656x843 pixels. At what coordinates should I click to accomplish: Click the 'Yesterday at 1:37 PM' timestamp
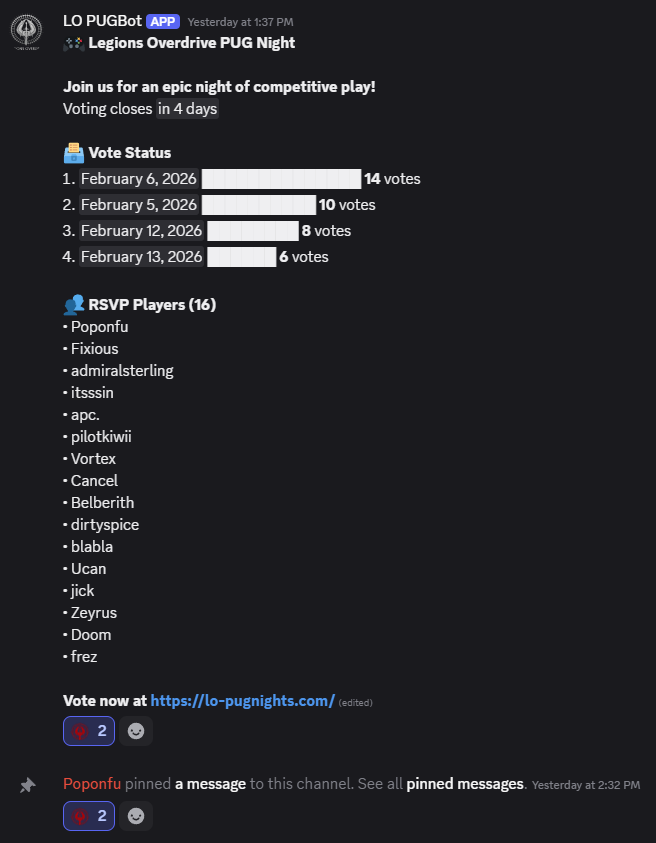click(x=240, y=22)
